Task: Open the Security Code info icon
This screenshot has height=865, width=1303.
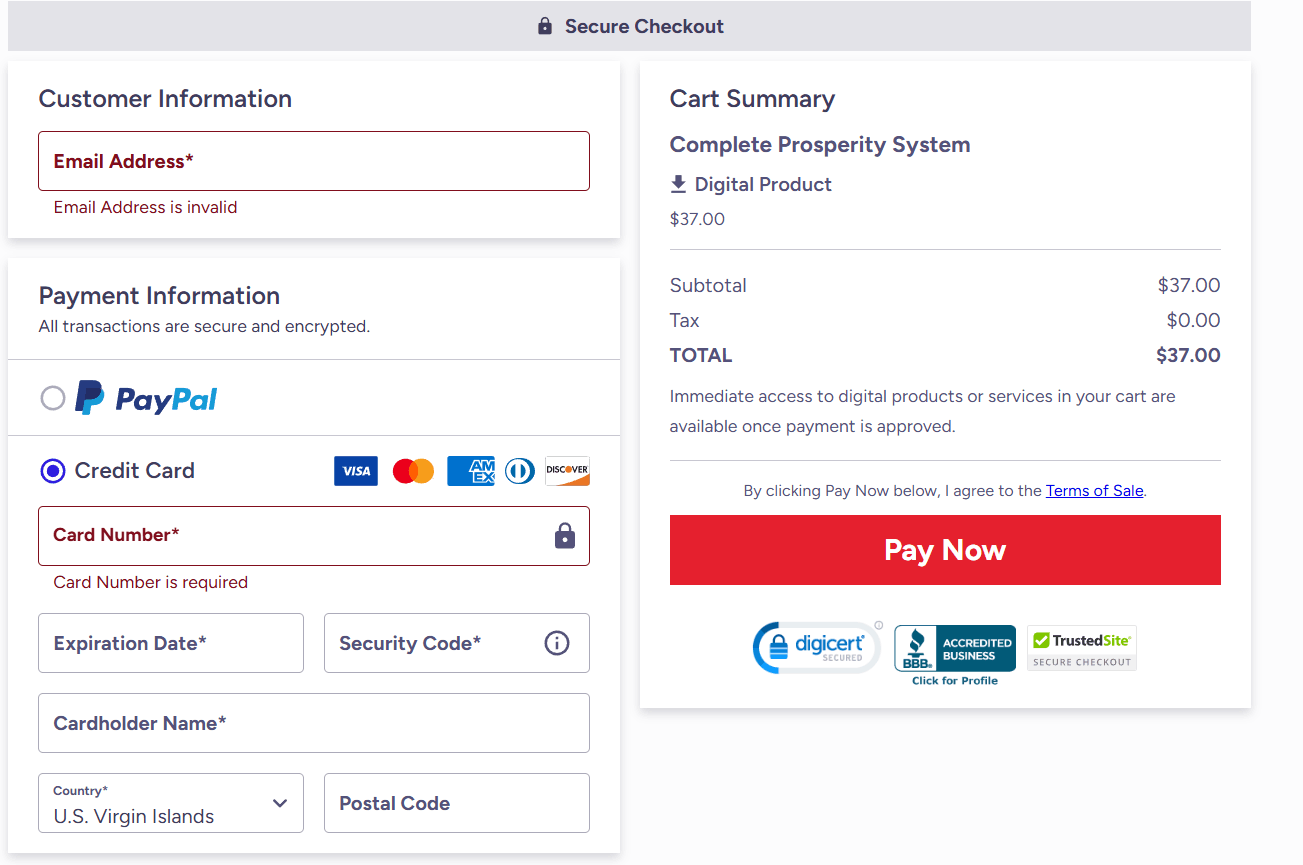Action: pos(557,643)
